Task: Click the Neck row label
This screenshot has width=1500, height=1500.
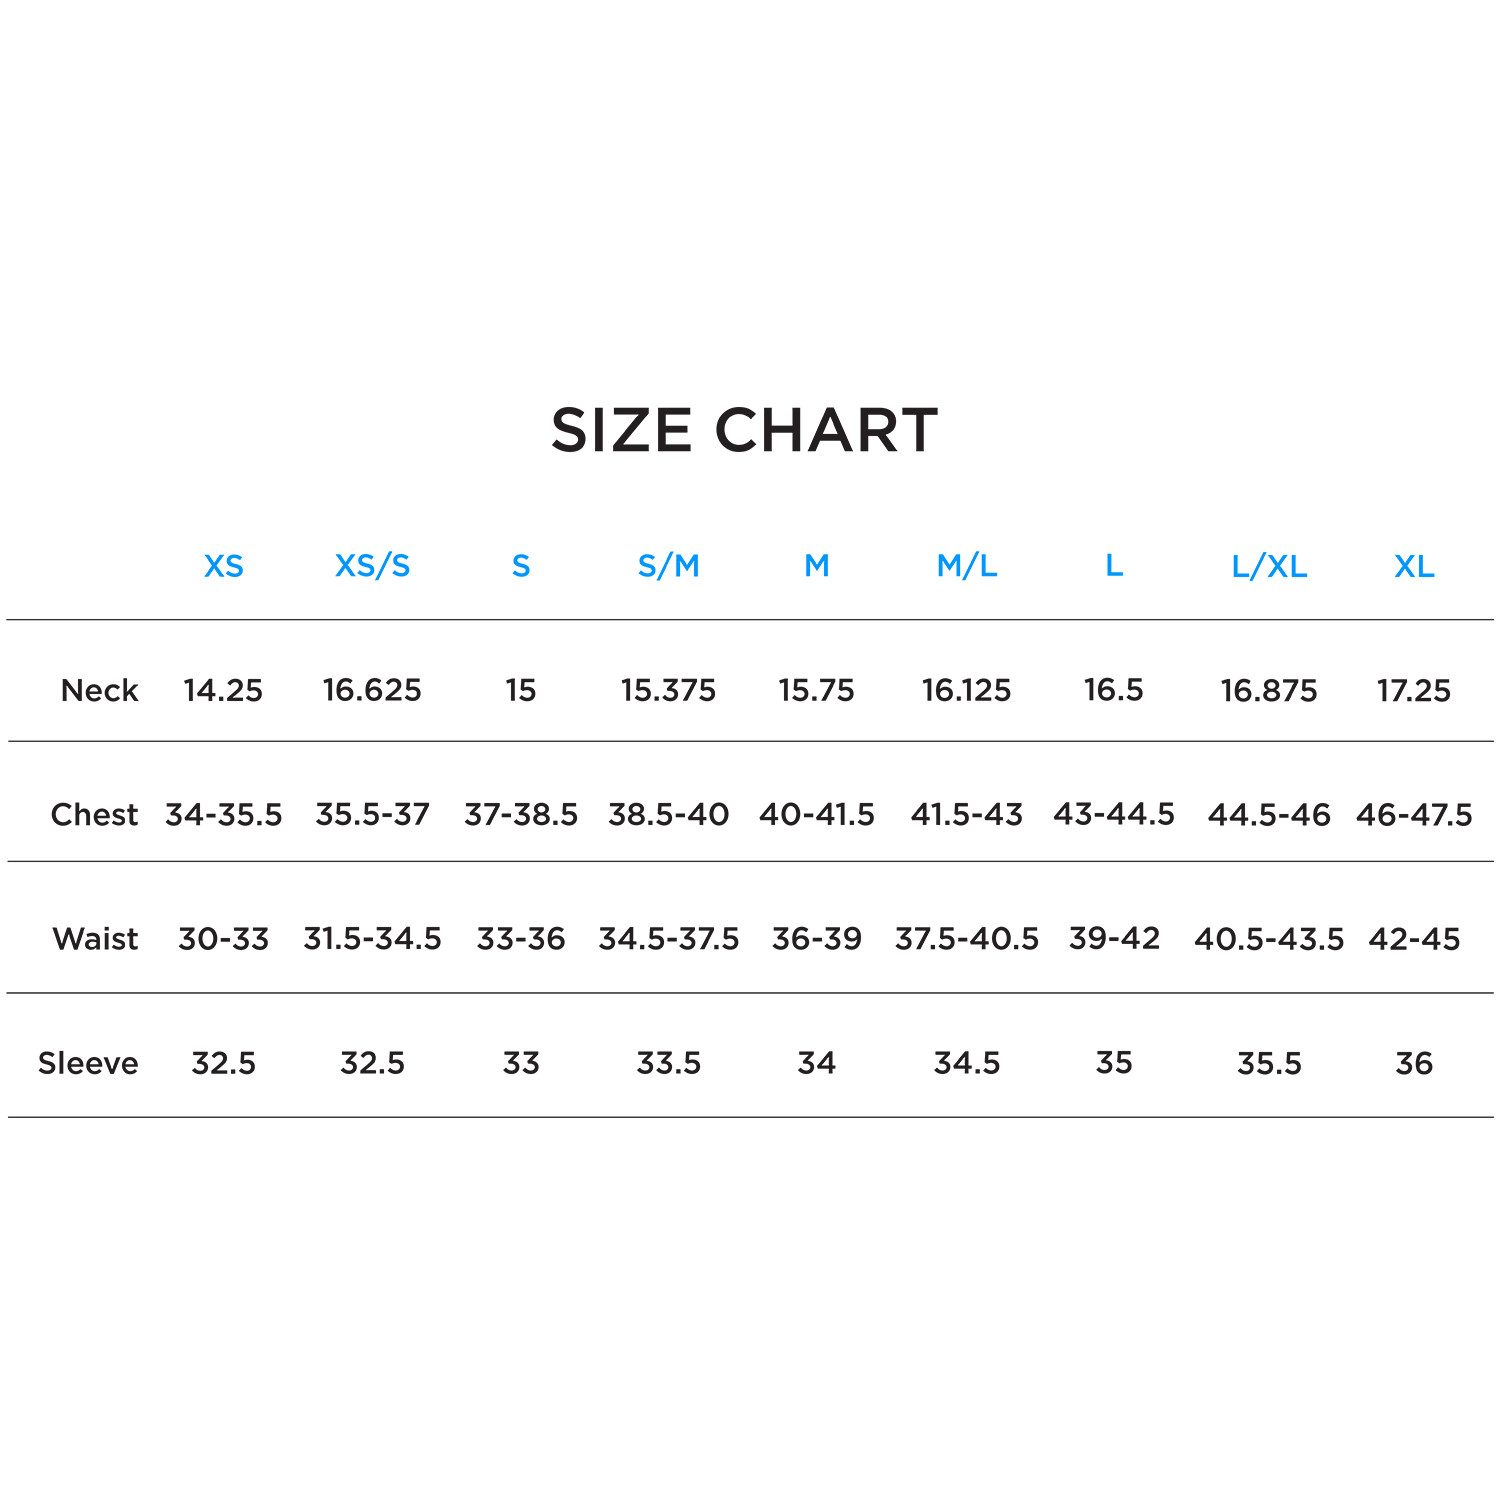Action: pyautogui.click(x=99, y=690)
